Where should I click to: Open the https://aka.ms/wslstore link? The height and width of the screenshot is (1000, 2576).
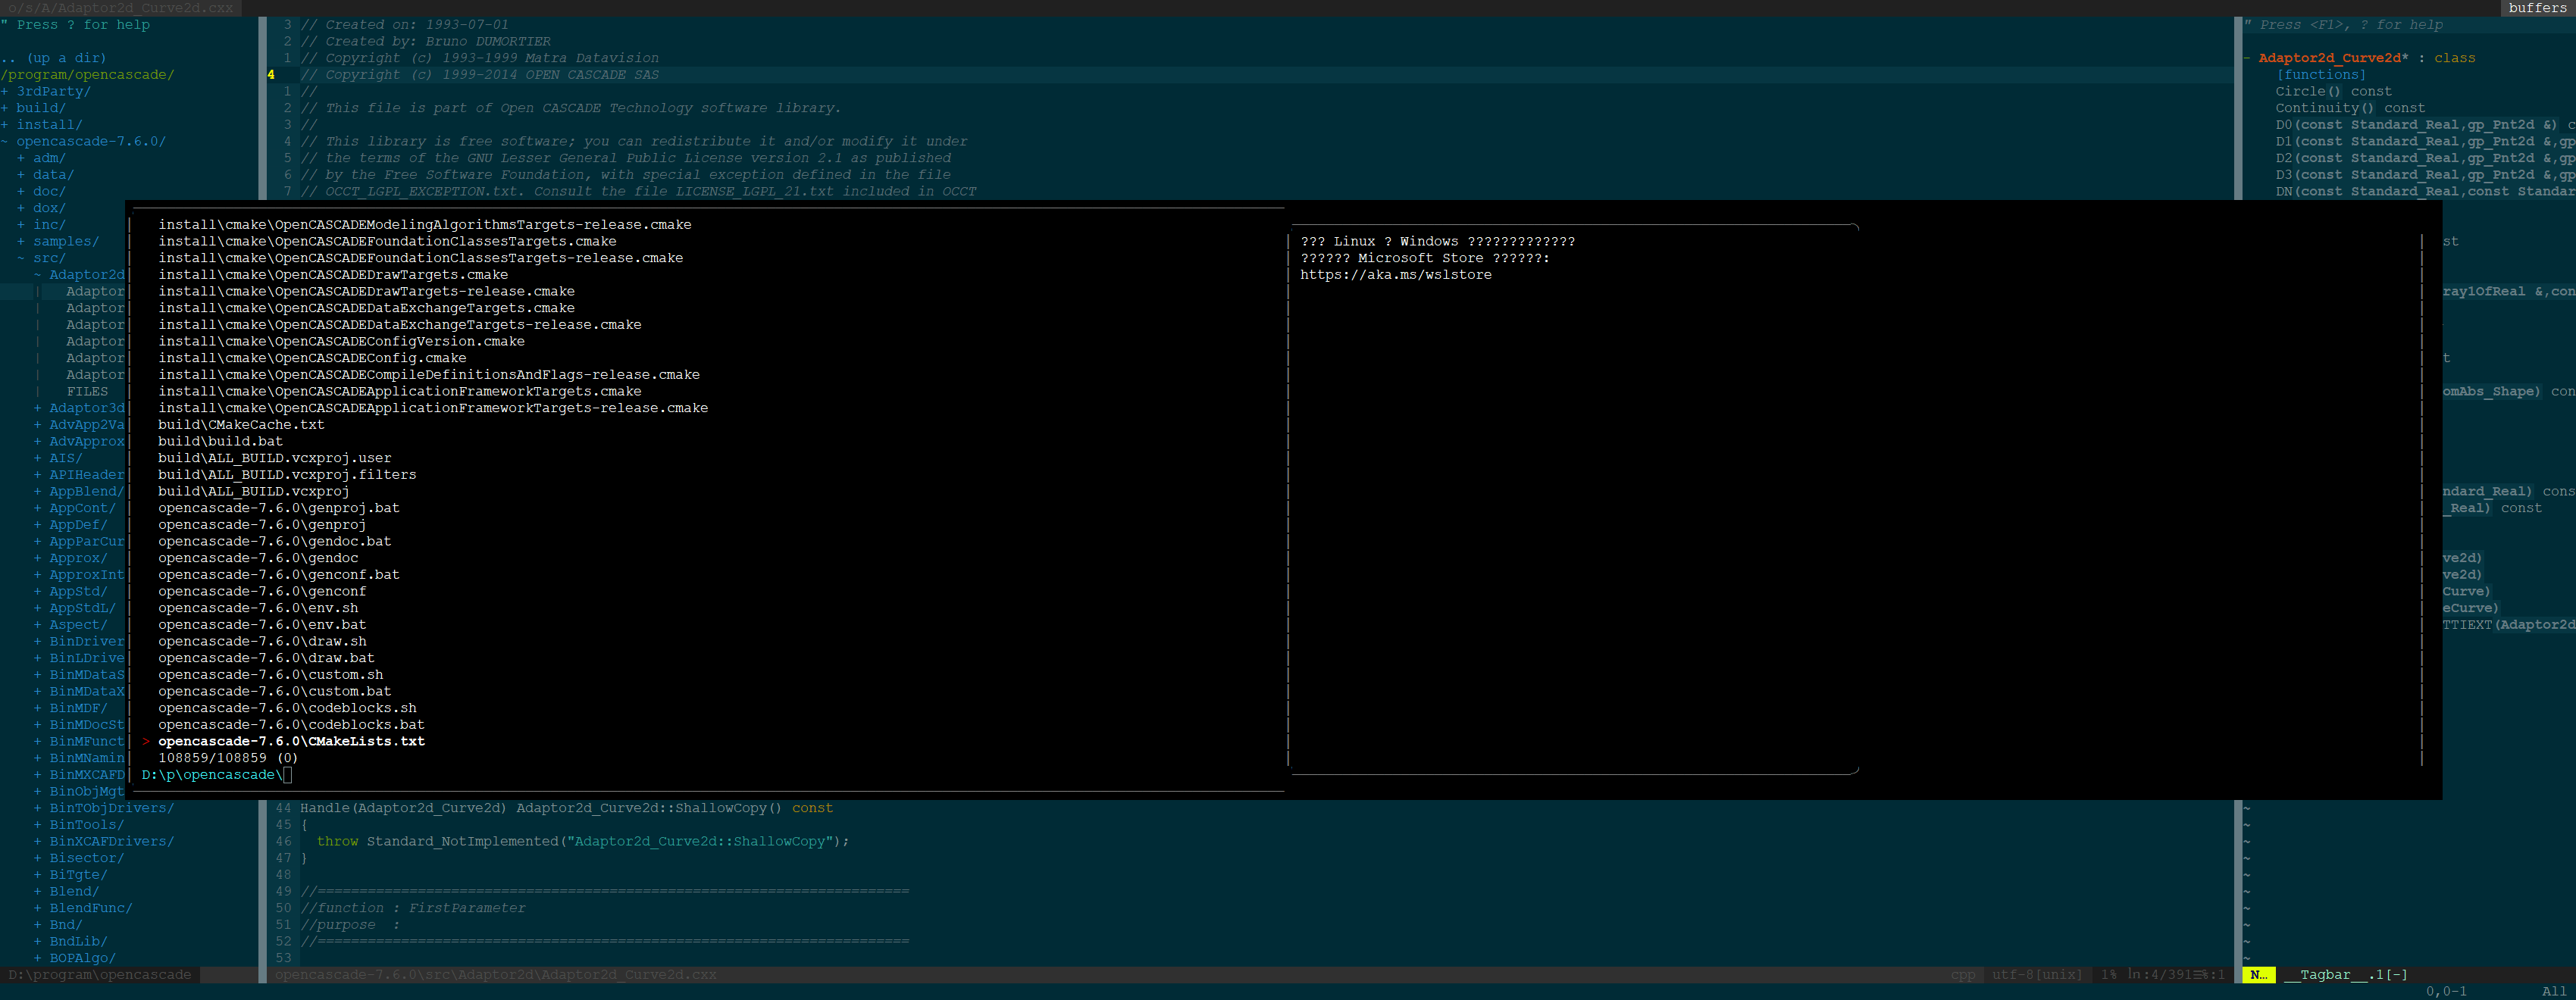tap(1395, 275)
